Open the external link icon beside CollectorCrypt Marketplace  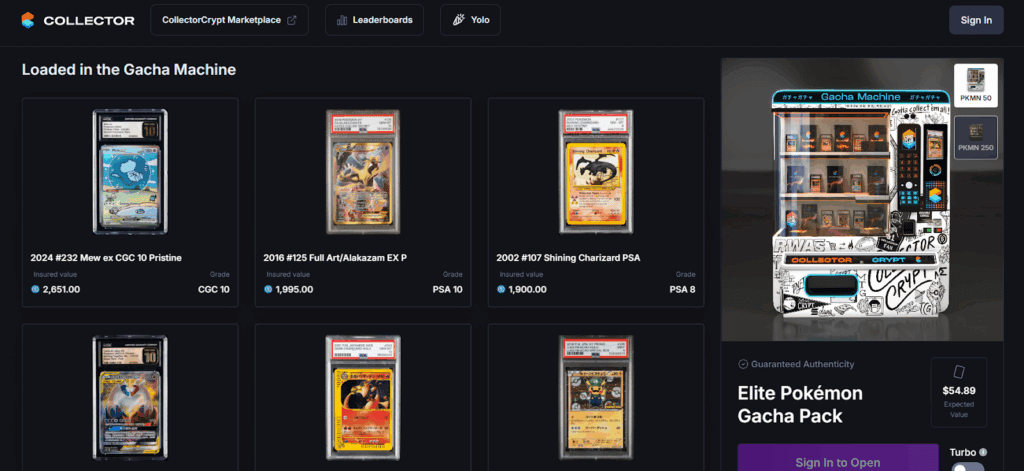click(x=292, y=20)
